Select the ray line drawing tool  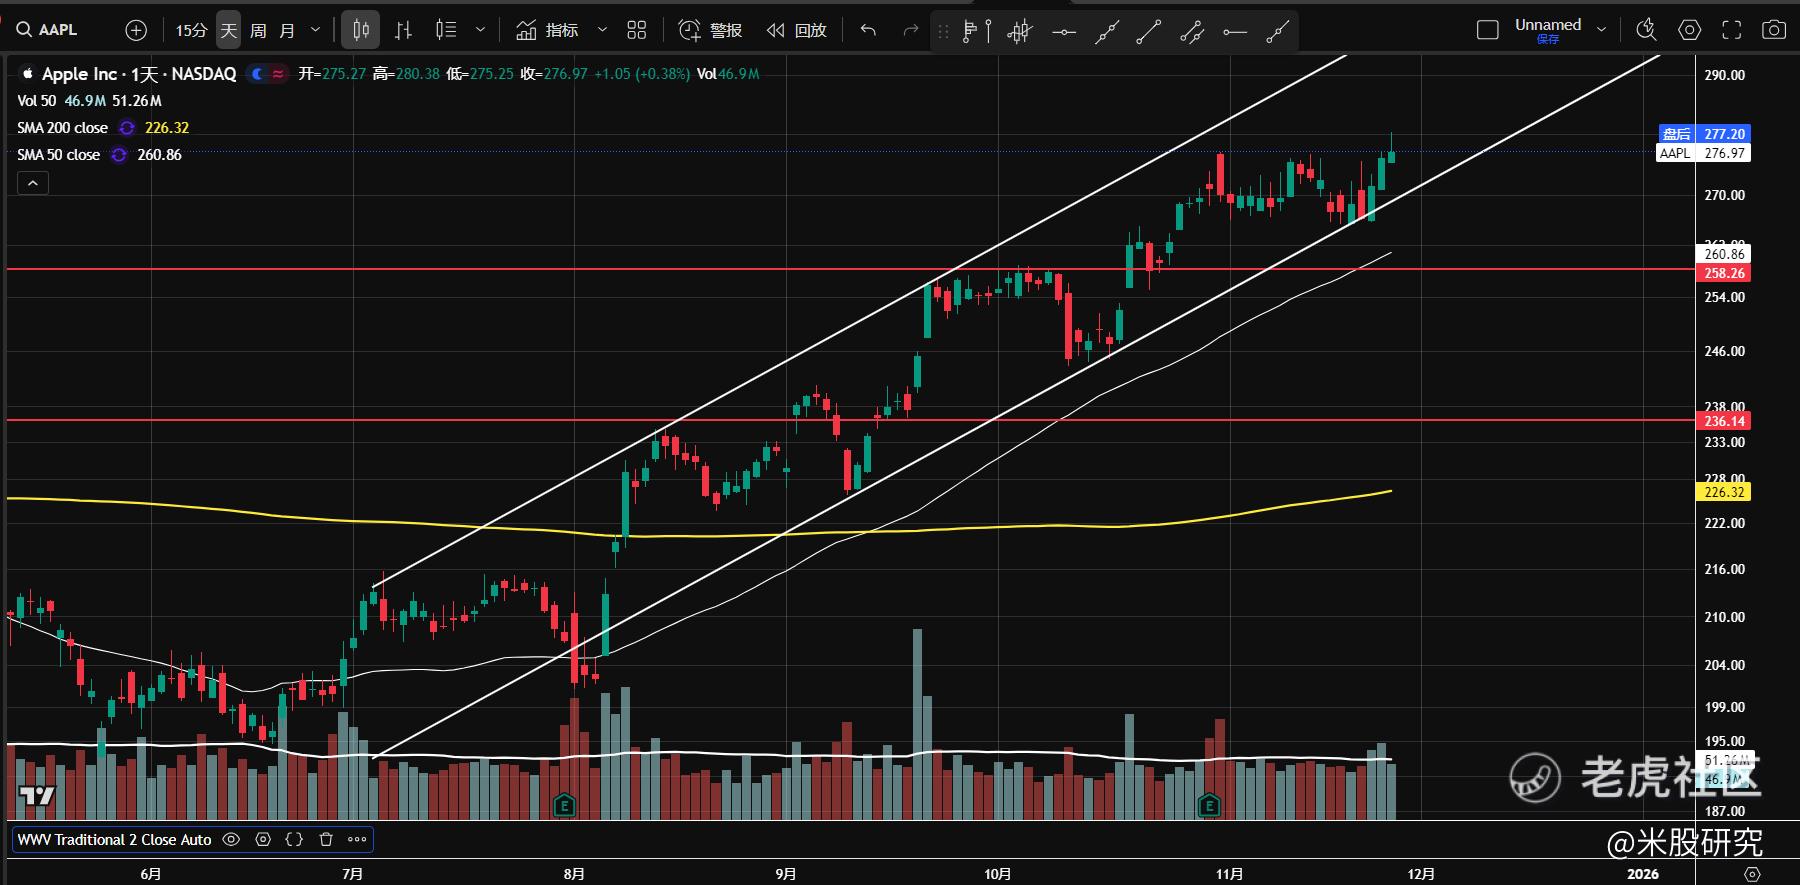1277,32
